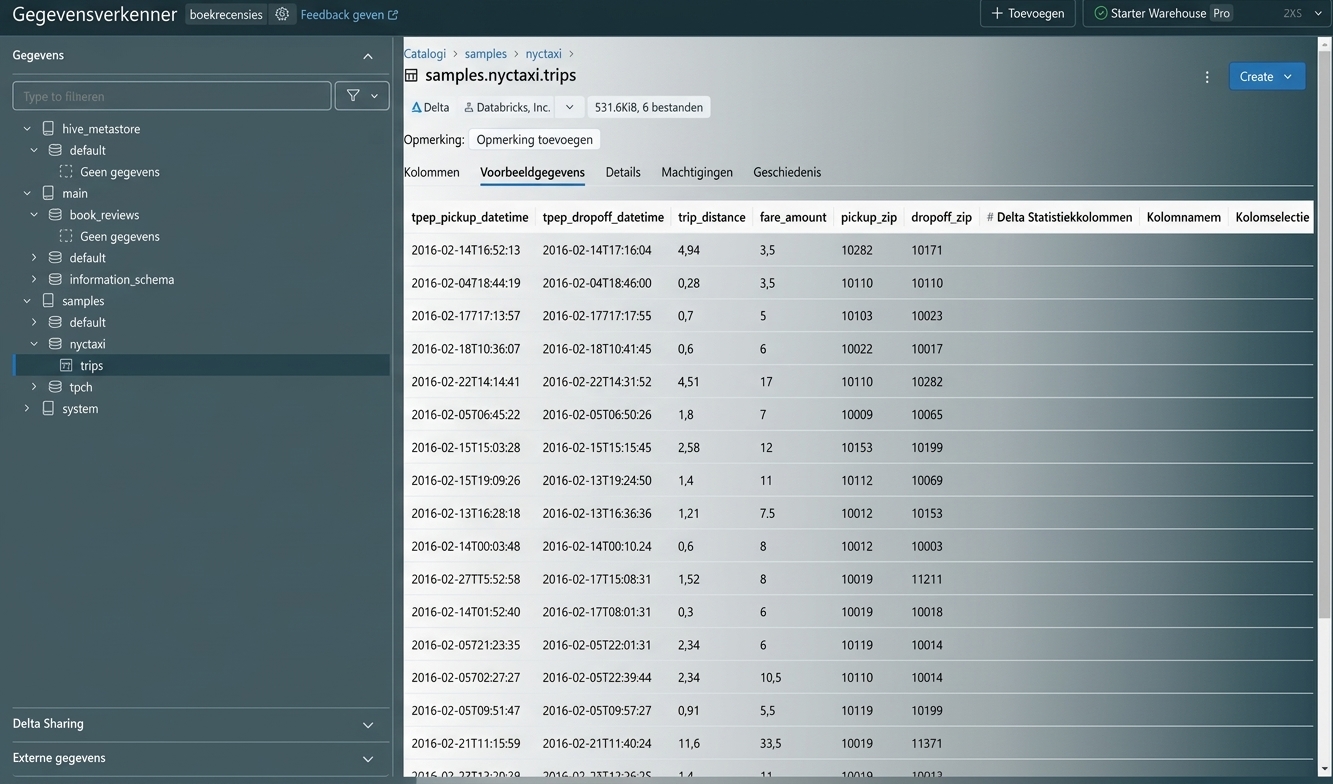The height and width of the screenshot is (784, 1333).
Task: Click the 531.6KiB, 6 bestanden badge
Action: click(649, 107)
